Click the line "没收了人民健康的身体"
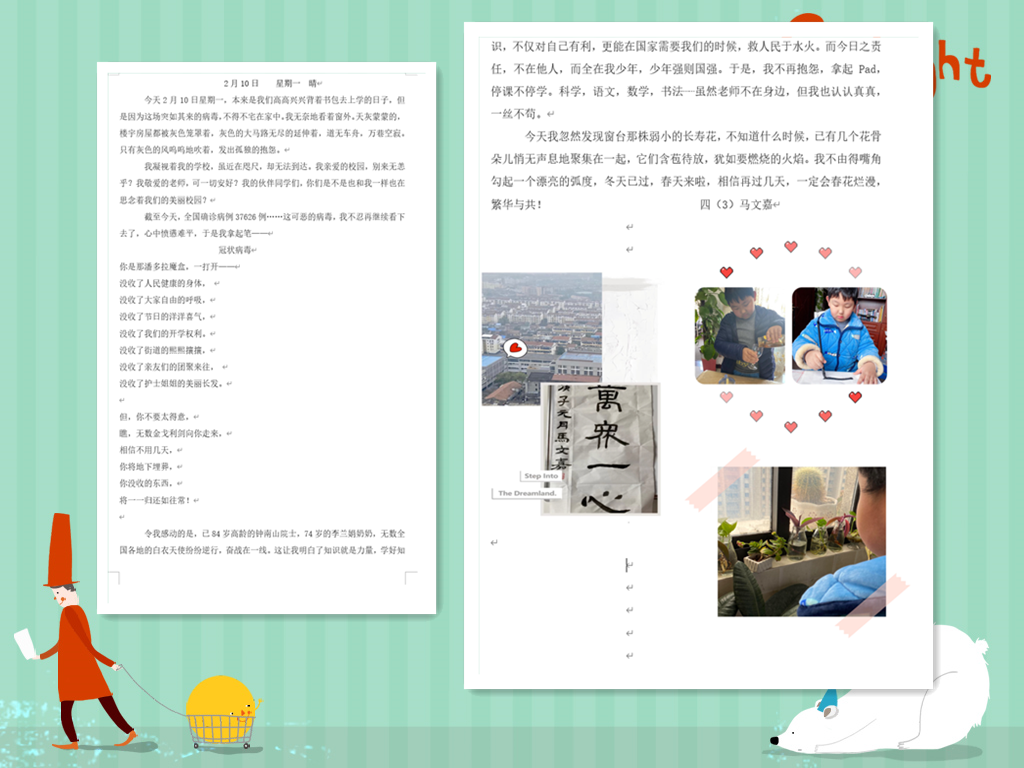Image resolution: width=1024 pixels, height=768 pixels. 163,283
